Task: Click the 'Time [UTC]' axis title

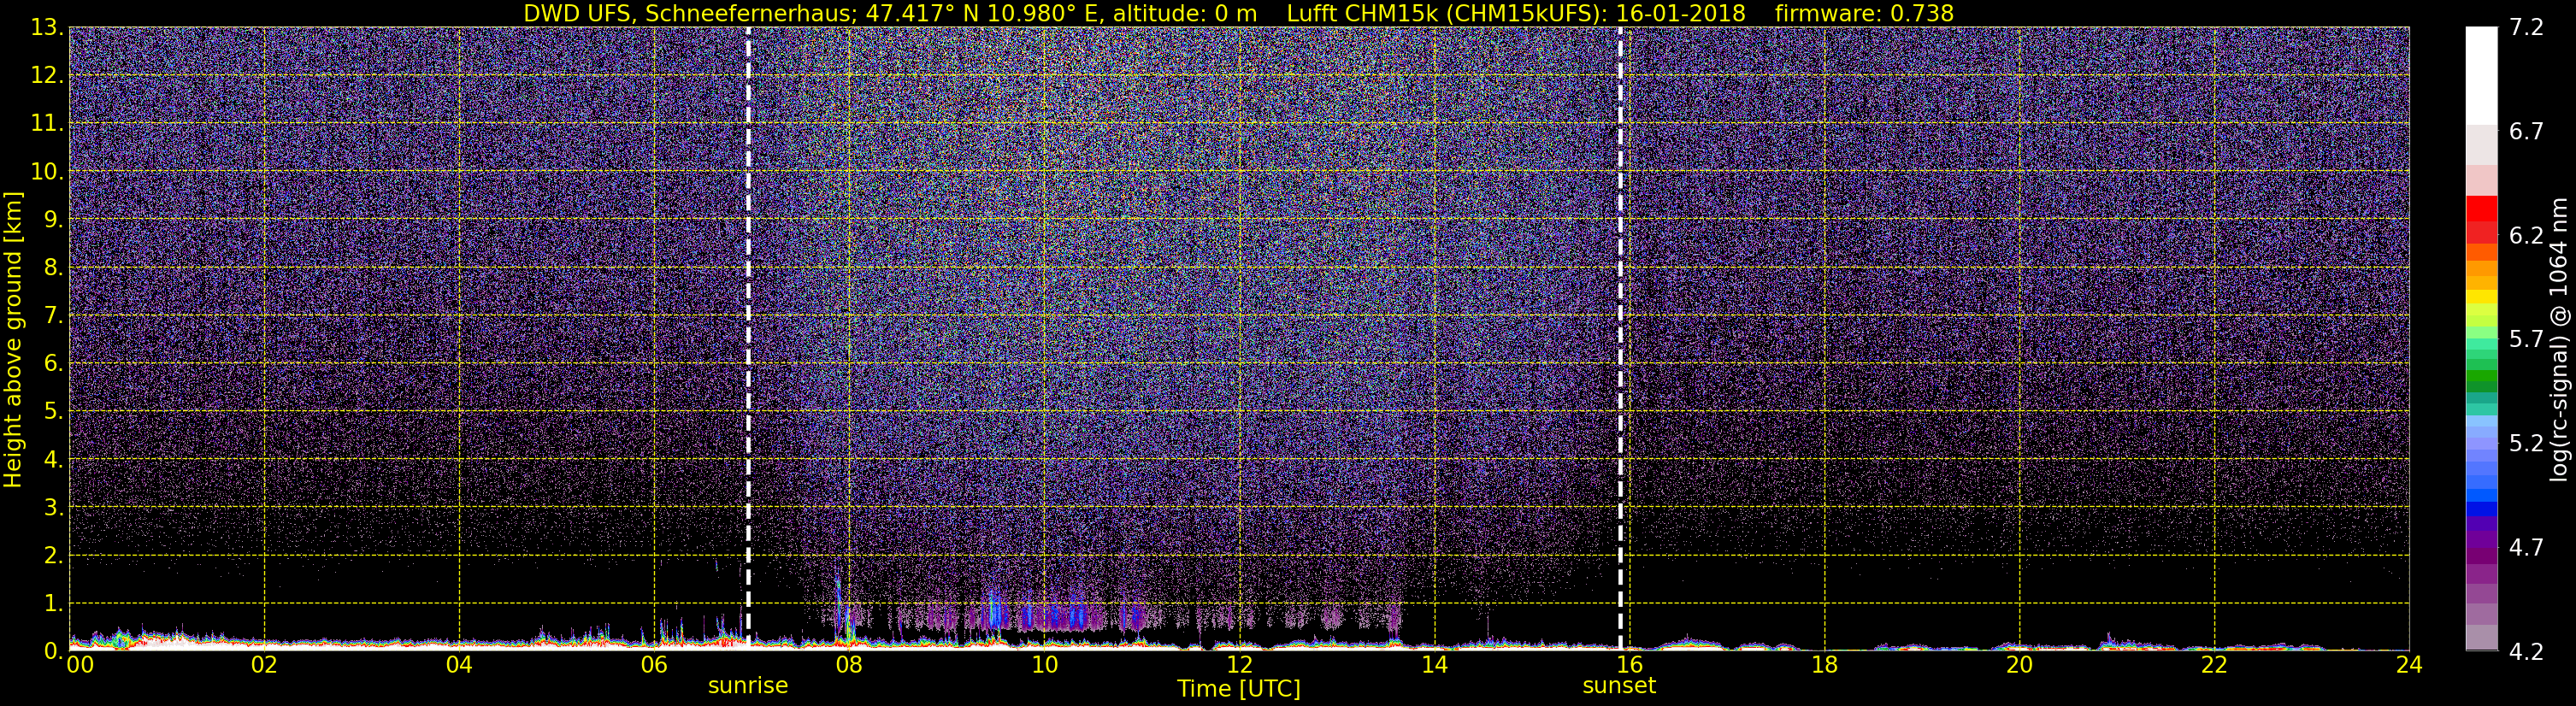Action: coord(1239,689)
